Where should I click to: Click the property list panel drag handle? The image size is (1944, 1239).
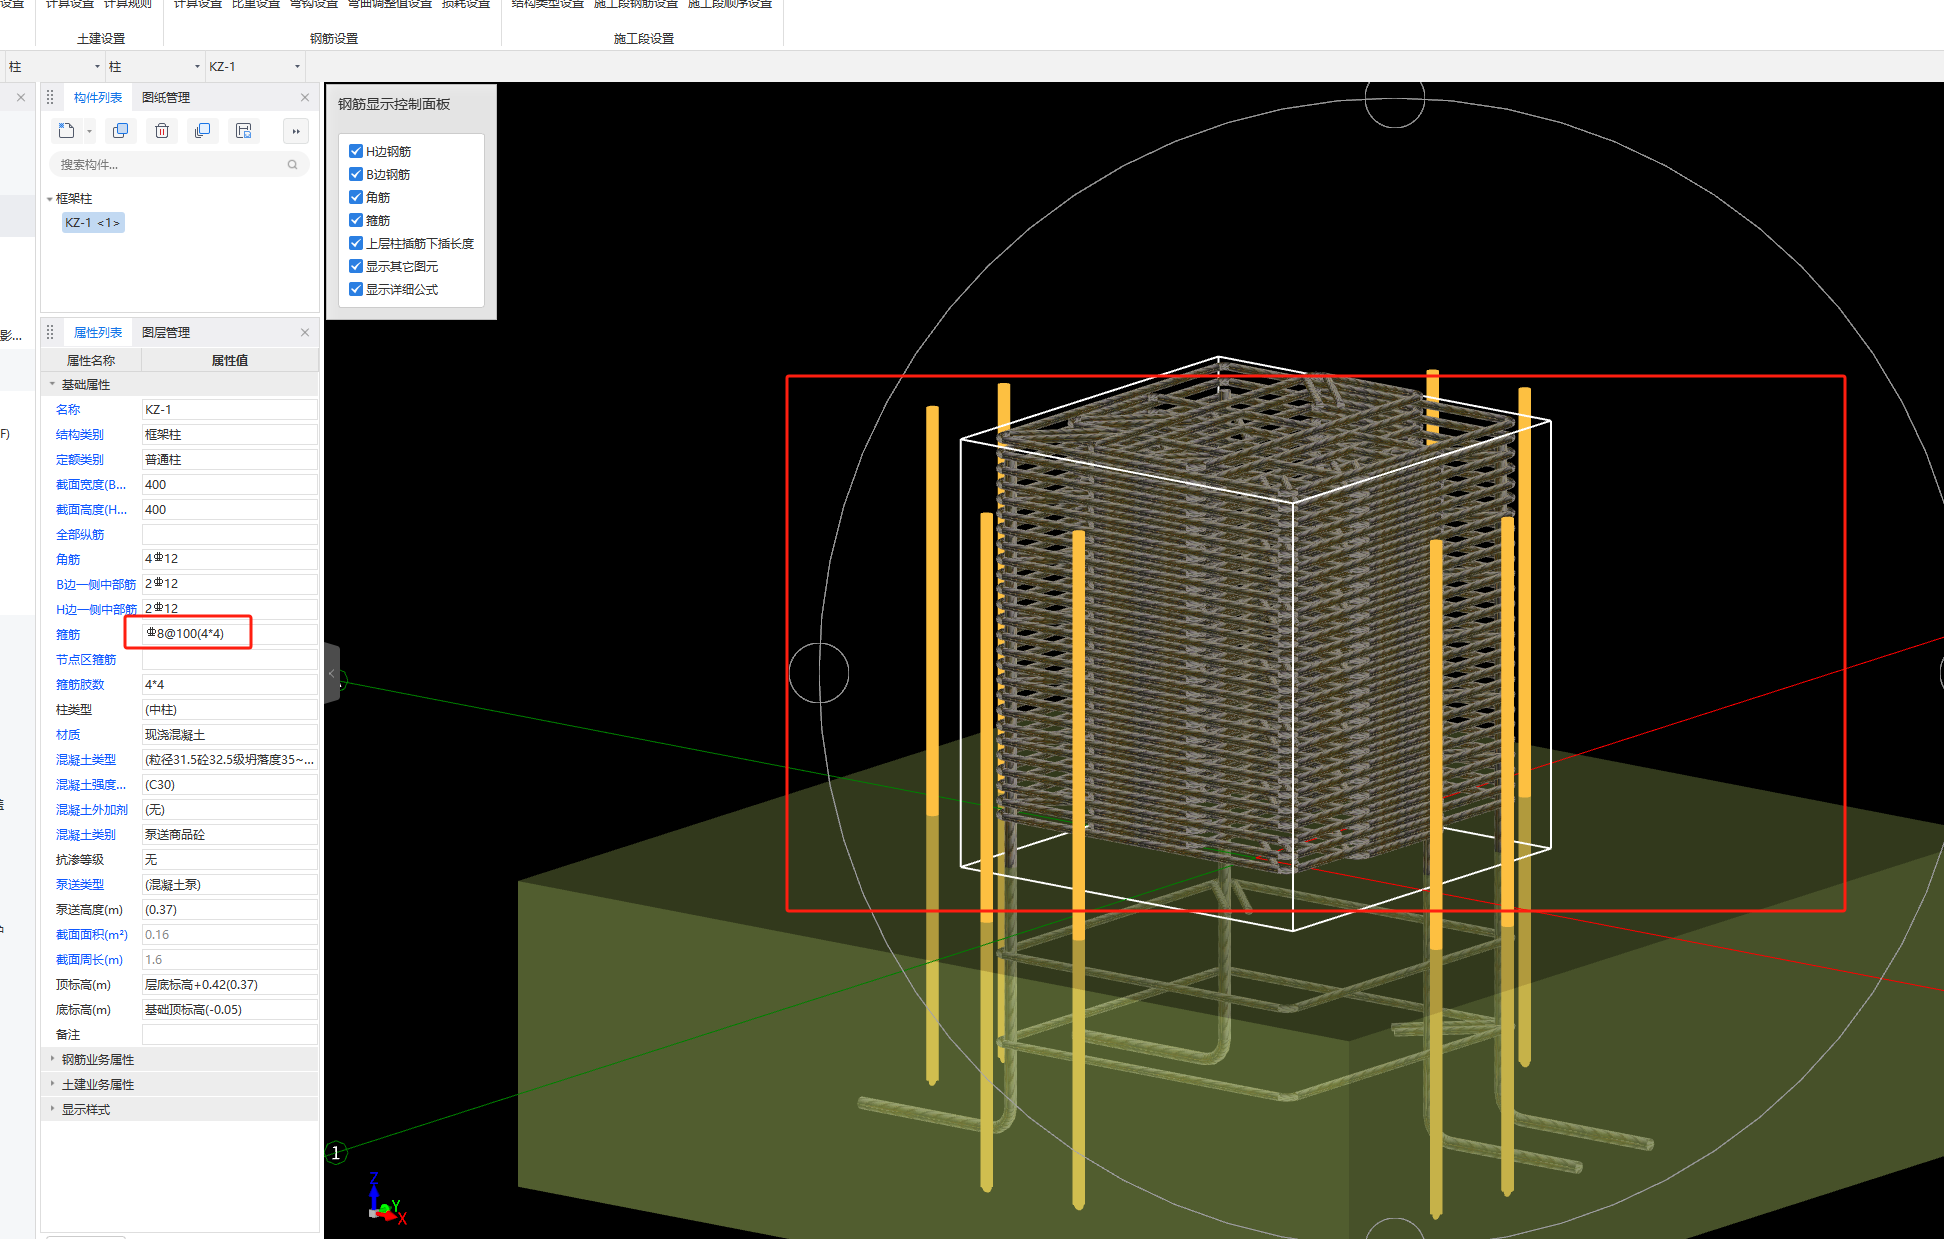click(x=50, y=332)
